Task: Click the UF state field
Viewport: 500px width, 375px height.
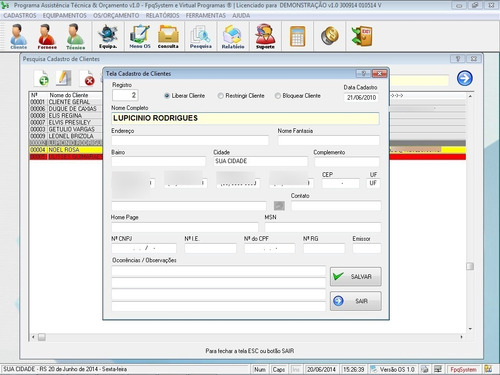Action: click(x=373, y=183)
